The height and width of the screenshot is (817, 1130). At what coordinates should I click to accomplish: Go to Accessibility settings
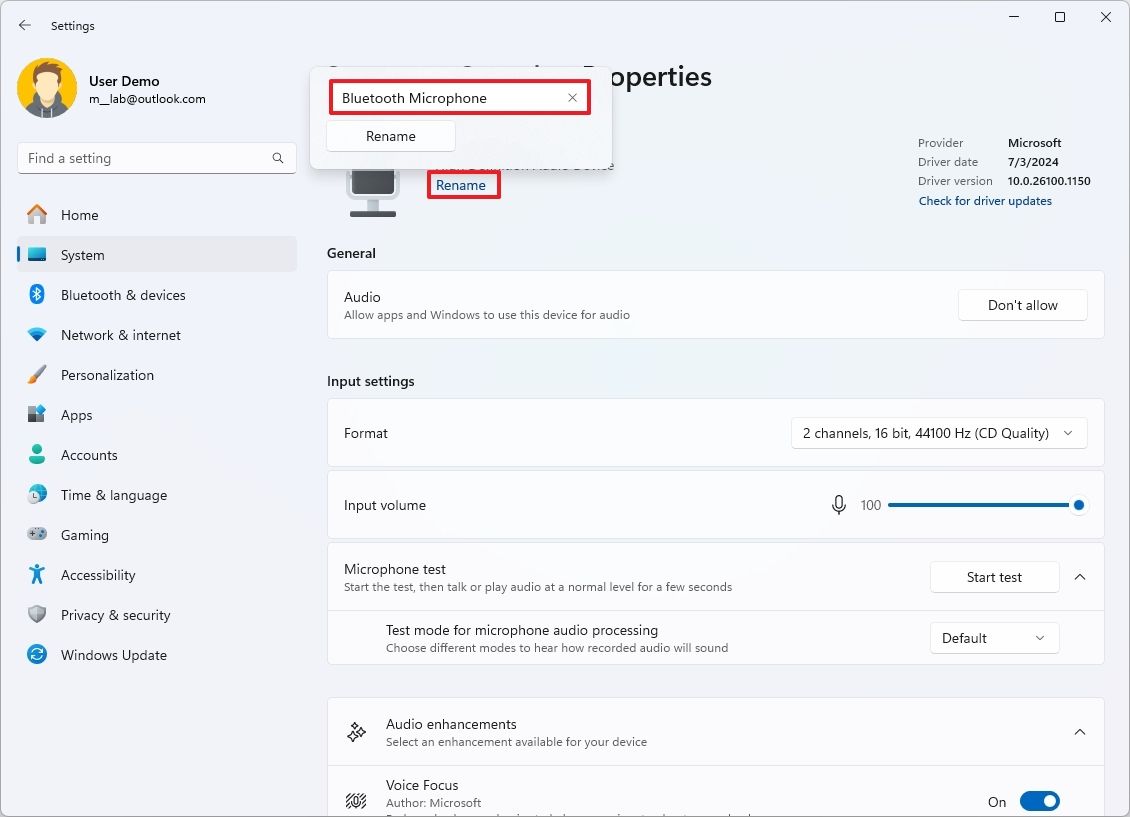97,575
